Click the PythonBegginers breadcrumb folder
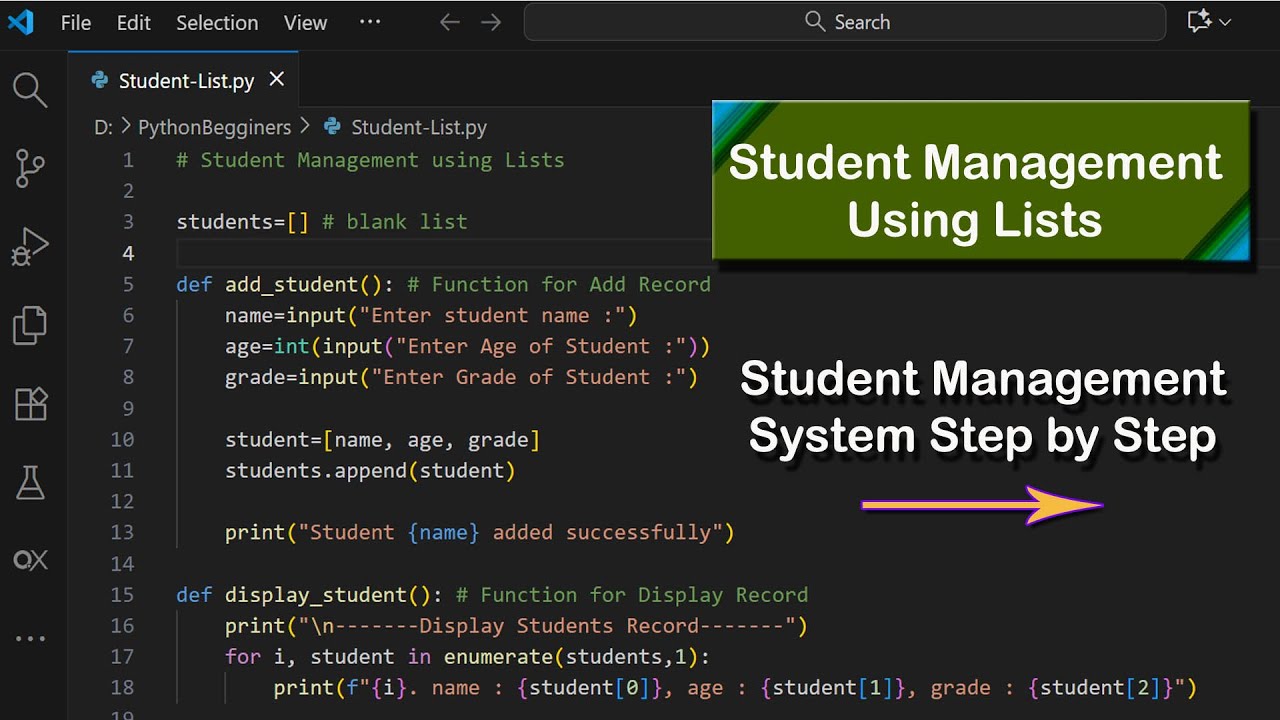 (x=214, y=127)
